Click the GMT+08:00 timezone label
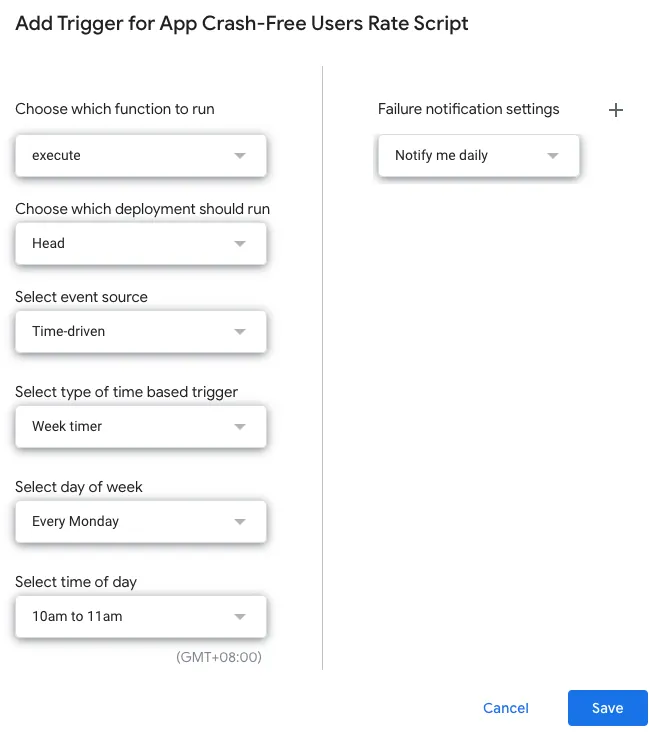Image resolution: width=665 pixels, height=740 pixels. coord(218,657)
